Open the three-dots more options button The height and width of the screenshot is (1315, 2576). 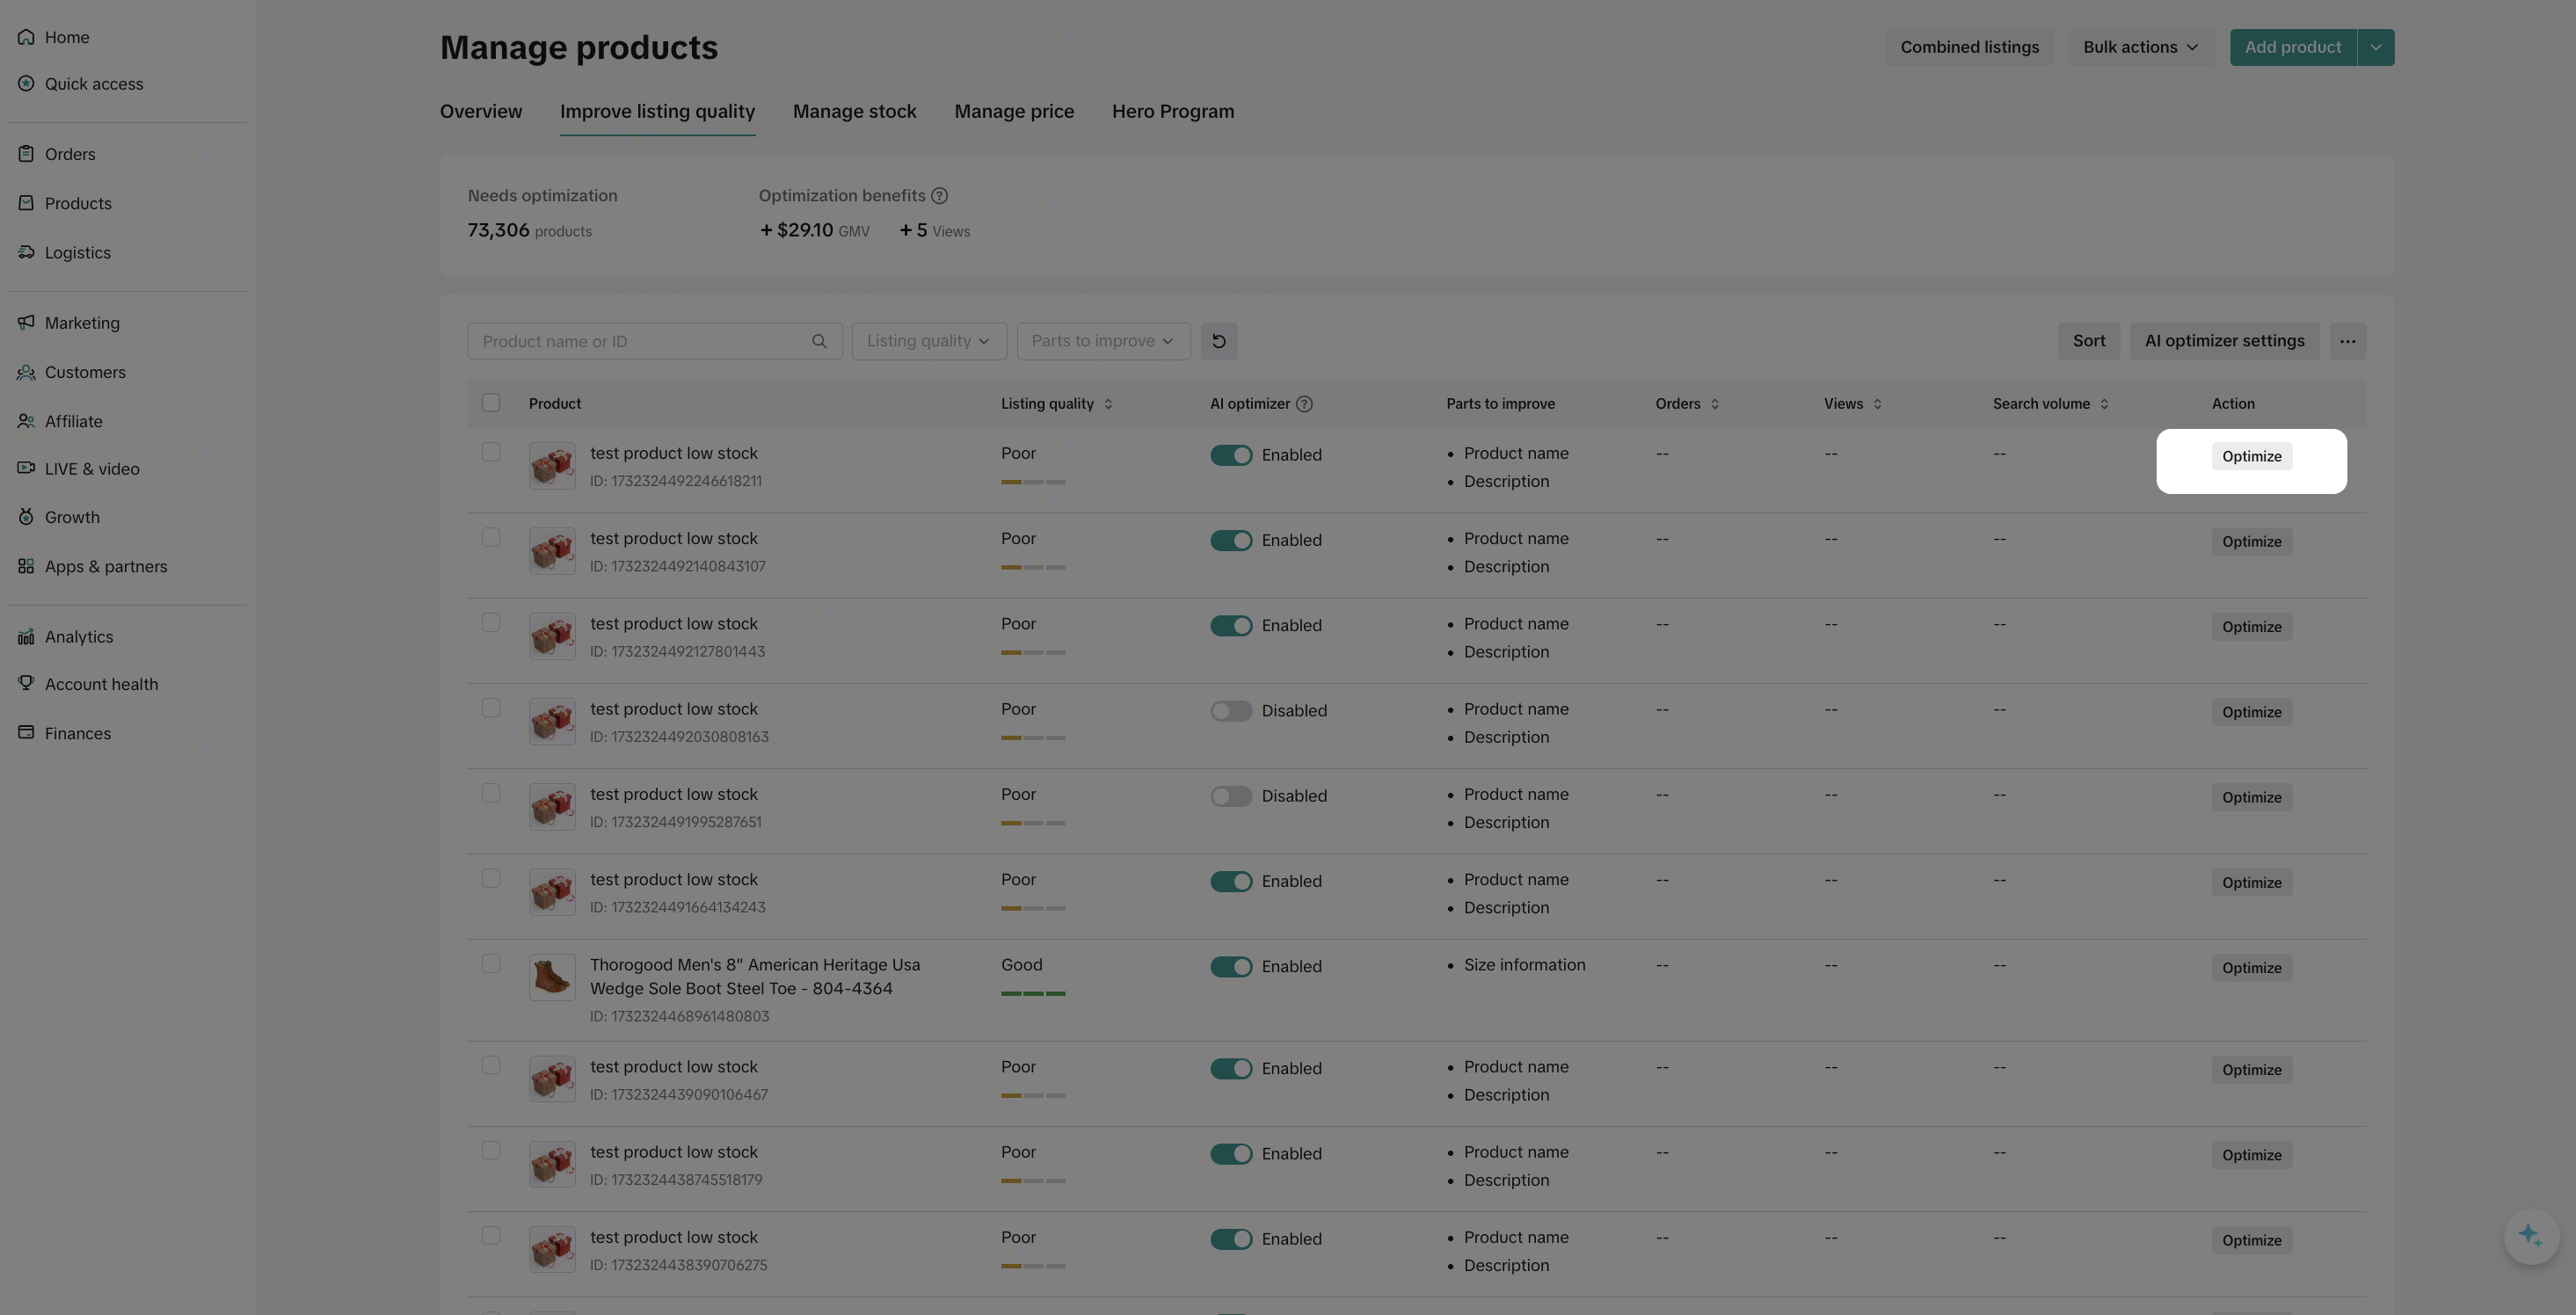tap(2347, 341)
